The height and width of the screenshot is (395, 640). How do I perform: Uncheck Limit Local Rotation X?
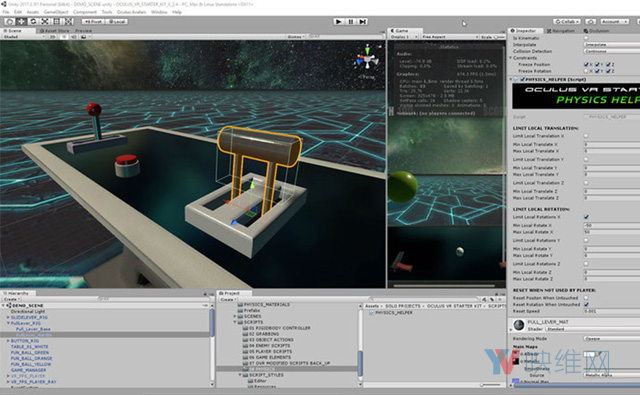coord(586,217)
